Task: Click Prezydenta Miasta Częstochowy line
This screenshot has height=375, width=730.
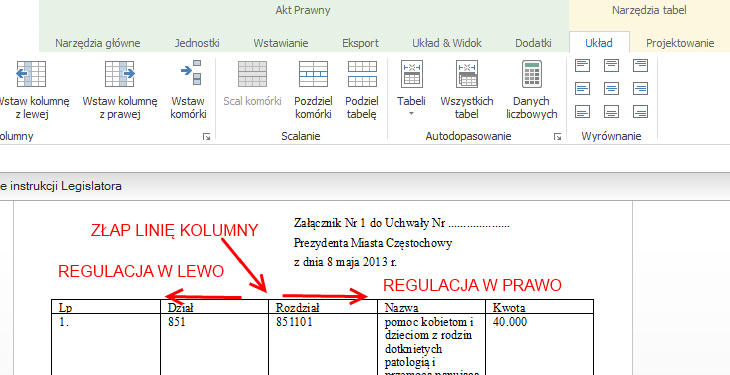Action: (373, 243)
